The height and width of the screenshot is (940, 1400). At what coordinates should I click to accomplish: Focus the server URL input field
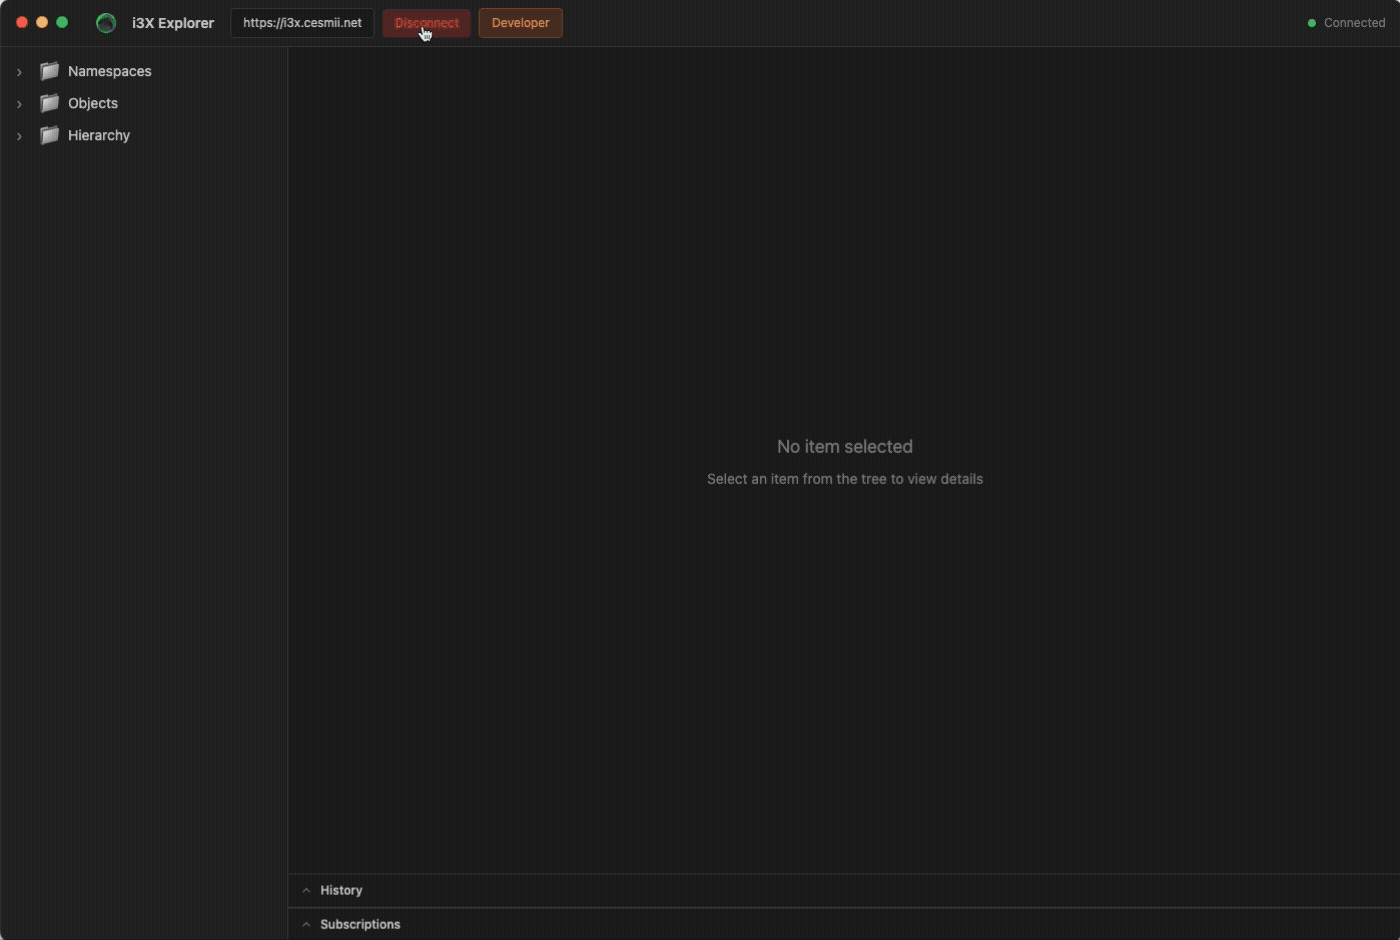click(x=302, y=23)
